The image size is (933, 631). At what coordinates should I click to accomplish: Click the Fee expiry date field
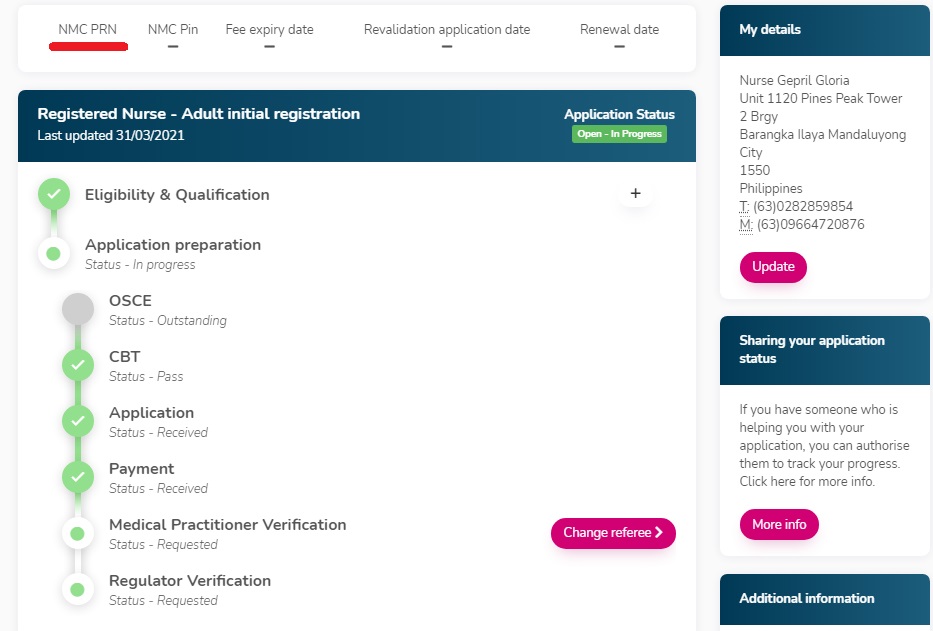coord(269,30)
